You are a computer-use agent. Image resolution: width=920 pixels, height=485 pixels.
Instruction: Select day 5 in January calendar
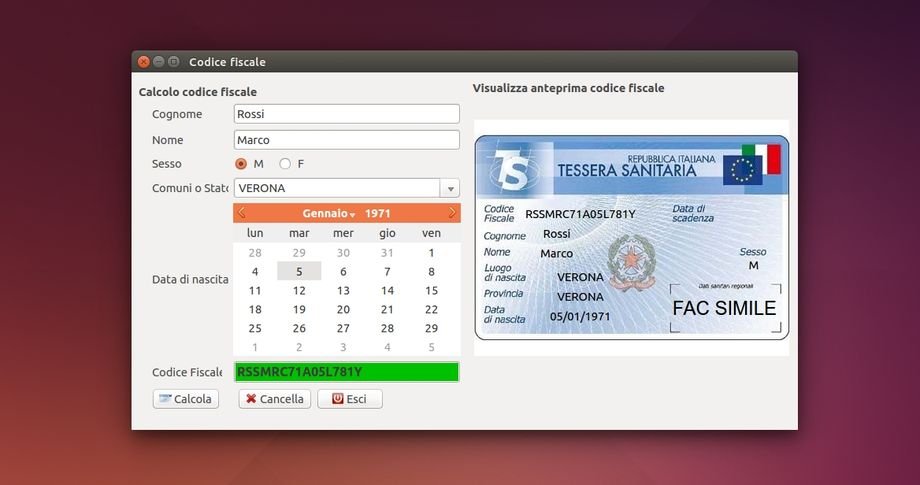[299, 272]
